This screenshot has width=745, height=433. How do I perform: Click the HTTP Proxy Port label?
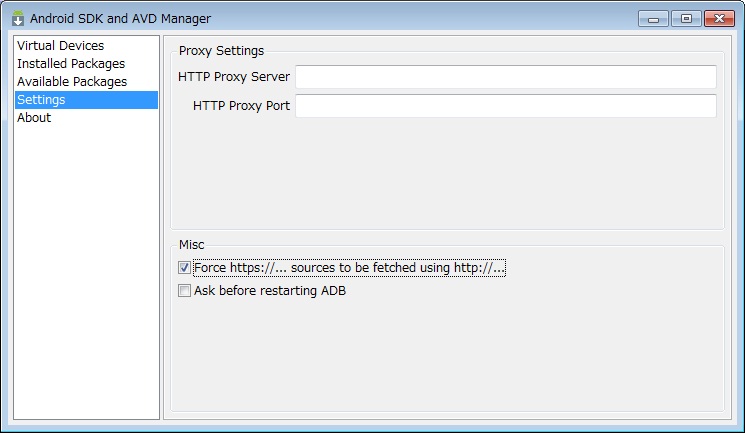(241, 106)
